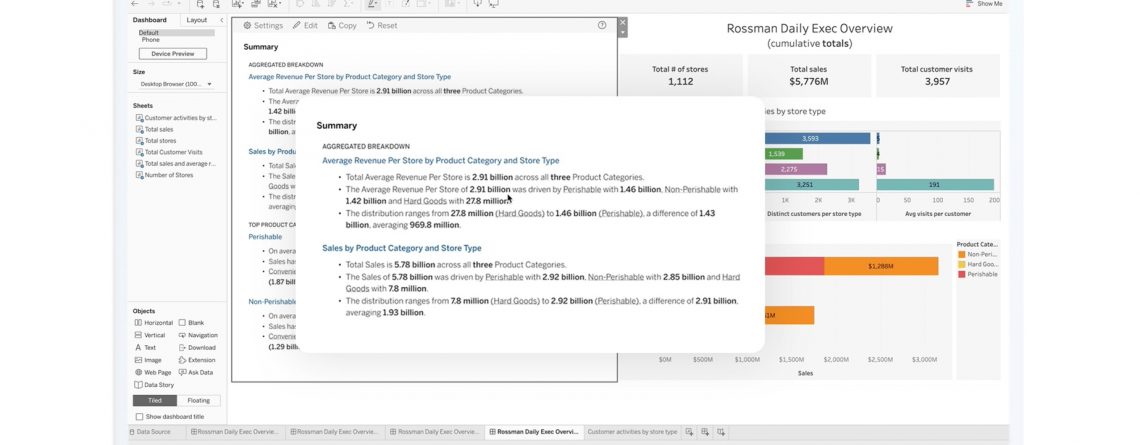Select the 'Customer activities by st...' sheet

(x=176, y=118)
